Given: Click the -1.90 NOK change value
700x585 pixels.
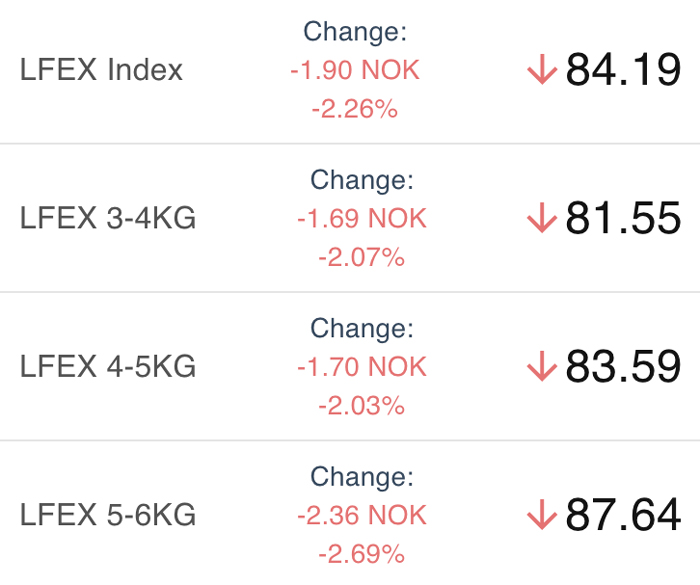Looking at the screenshot, I should [x=355, y=70].
